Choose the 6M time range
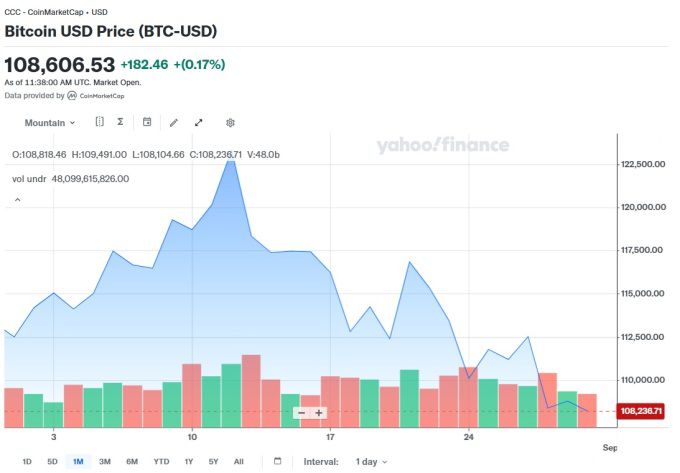Screen dimensions: 680x473 (132, 461)
